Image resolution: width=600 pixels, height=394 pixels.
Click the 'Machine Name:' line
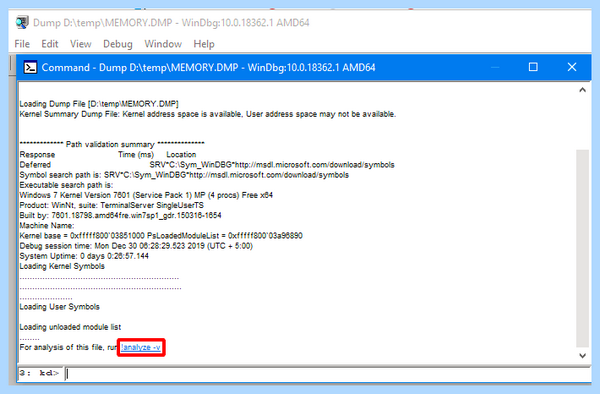point(47,226)
